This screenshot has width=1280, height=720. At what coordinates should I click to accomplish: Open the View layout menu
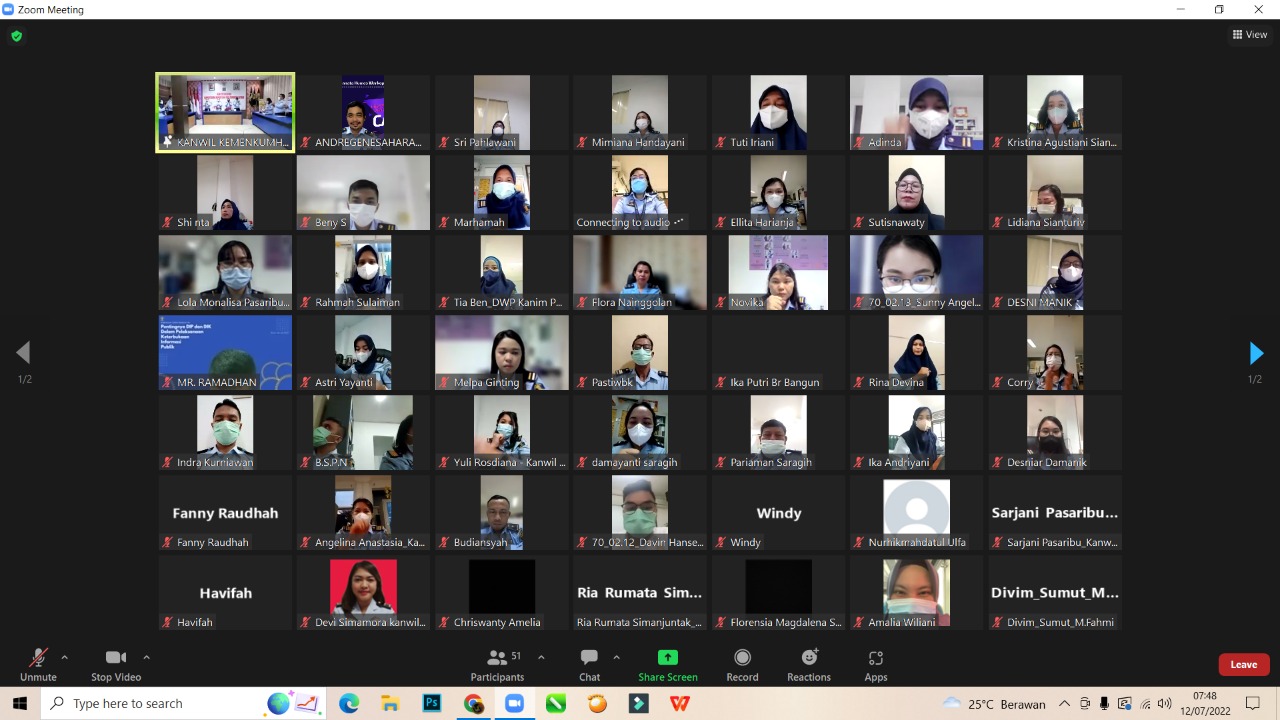pyautogui.click(x=1250, y=35)
